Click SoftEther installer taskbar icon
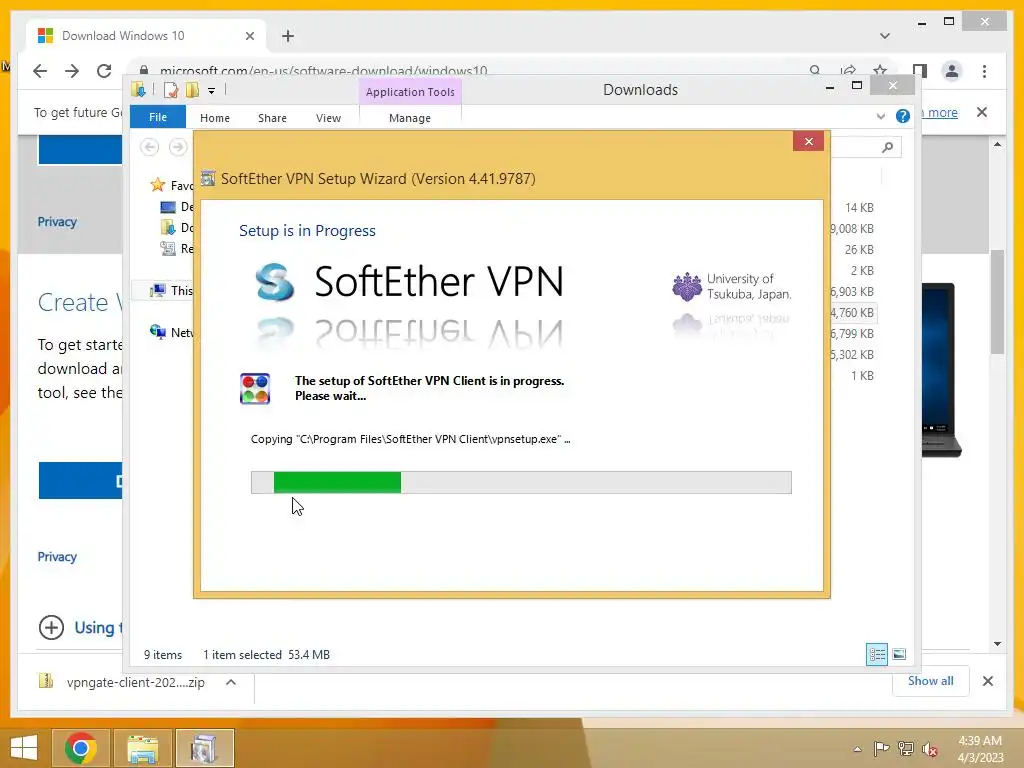 (x=204, y=748)
